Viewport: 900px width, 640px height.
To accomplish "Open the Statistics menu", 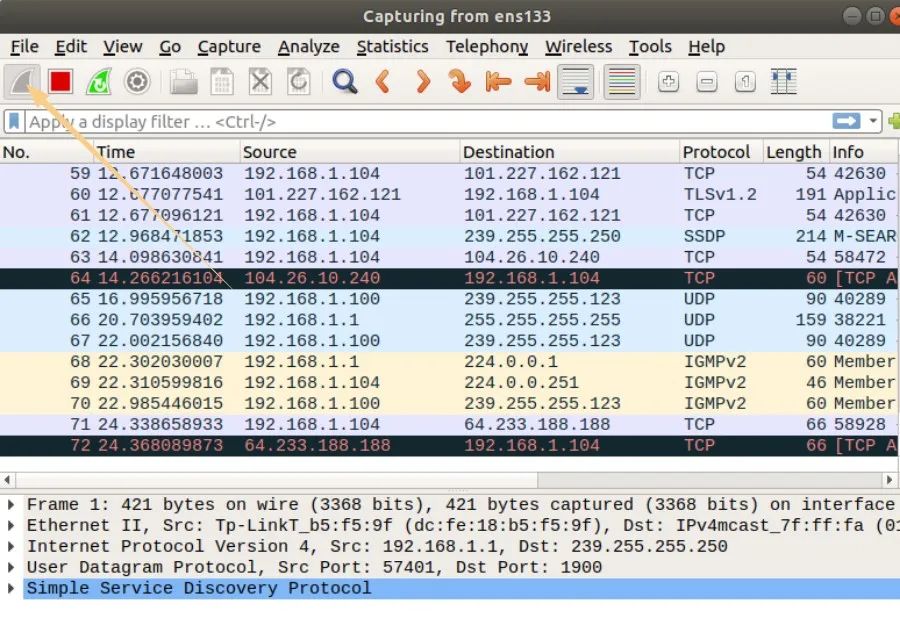I will pos(393,46).
